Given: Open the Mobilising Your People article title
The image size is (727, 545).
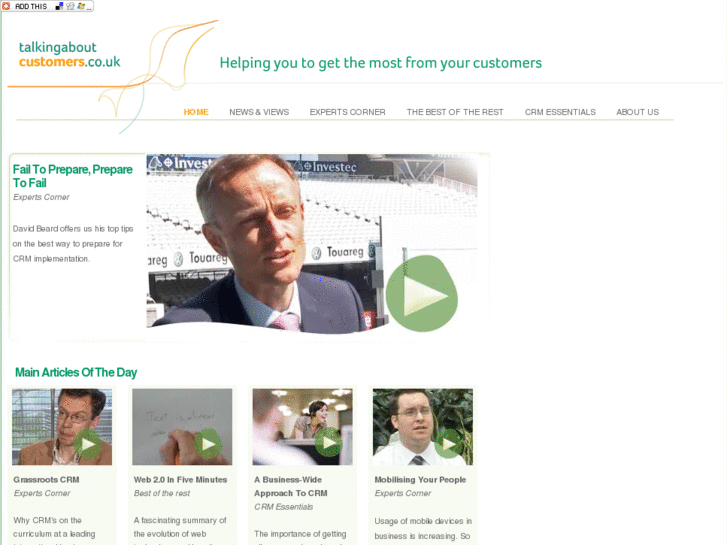Looking at the screenshot, I should tap(421, 480).
